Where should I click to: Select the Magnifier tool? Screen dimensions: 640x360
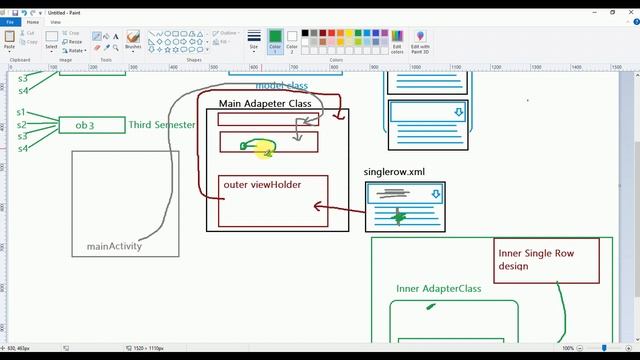pos(116,48)
